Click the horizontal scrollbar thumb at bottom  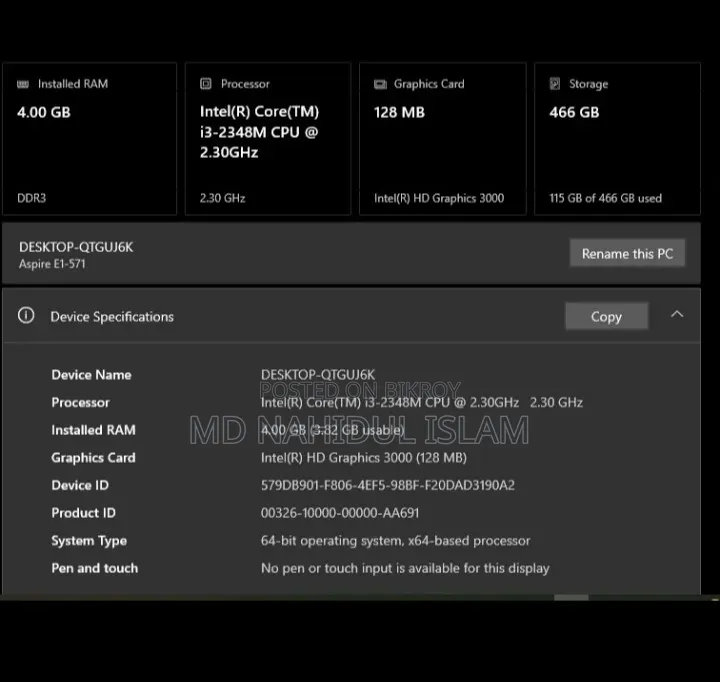pos(571,597)
